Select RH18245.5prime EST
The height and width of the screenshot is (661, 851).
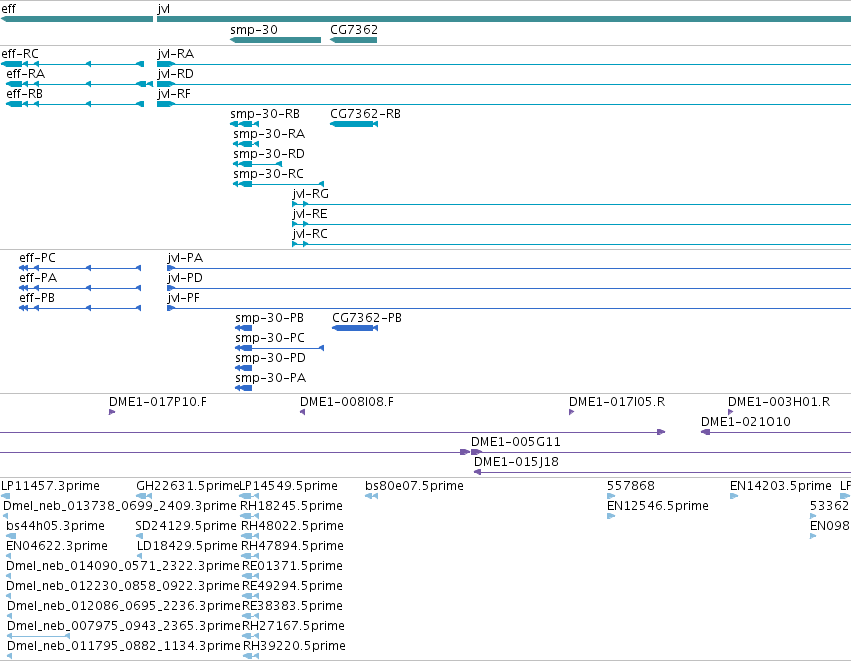(250, 516)
